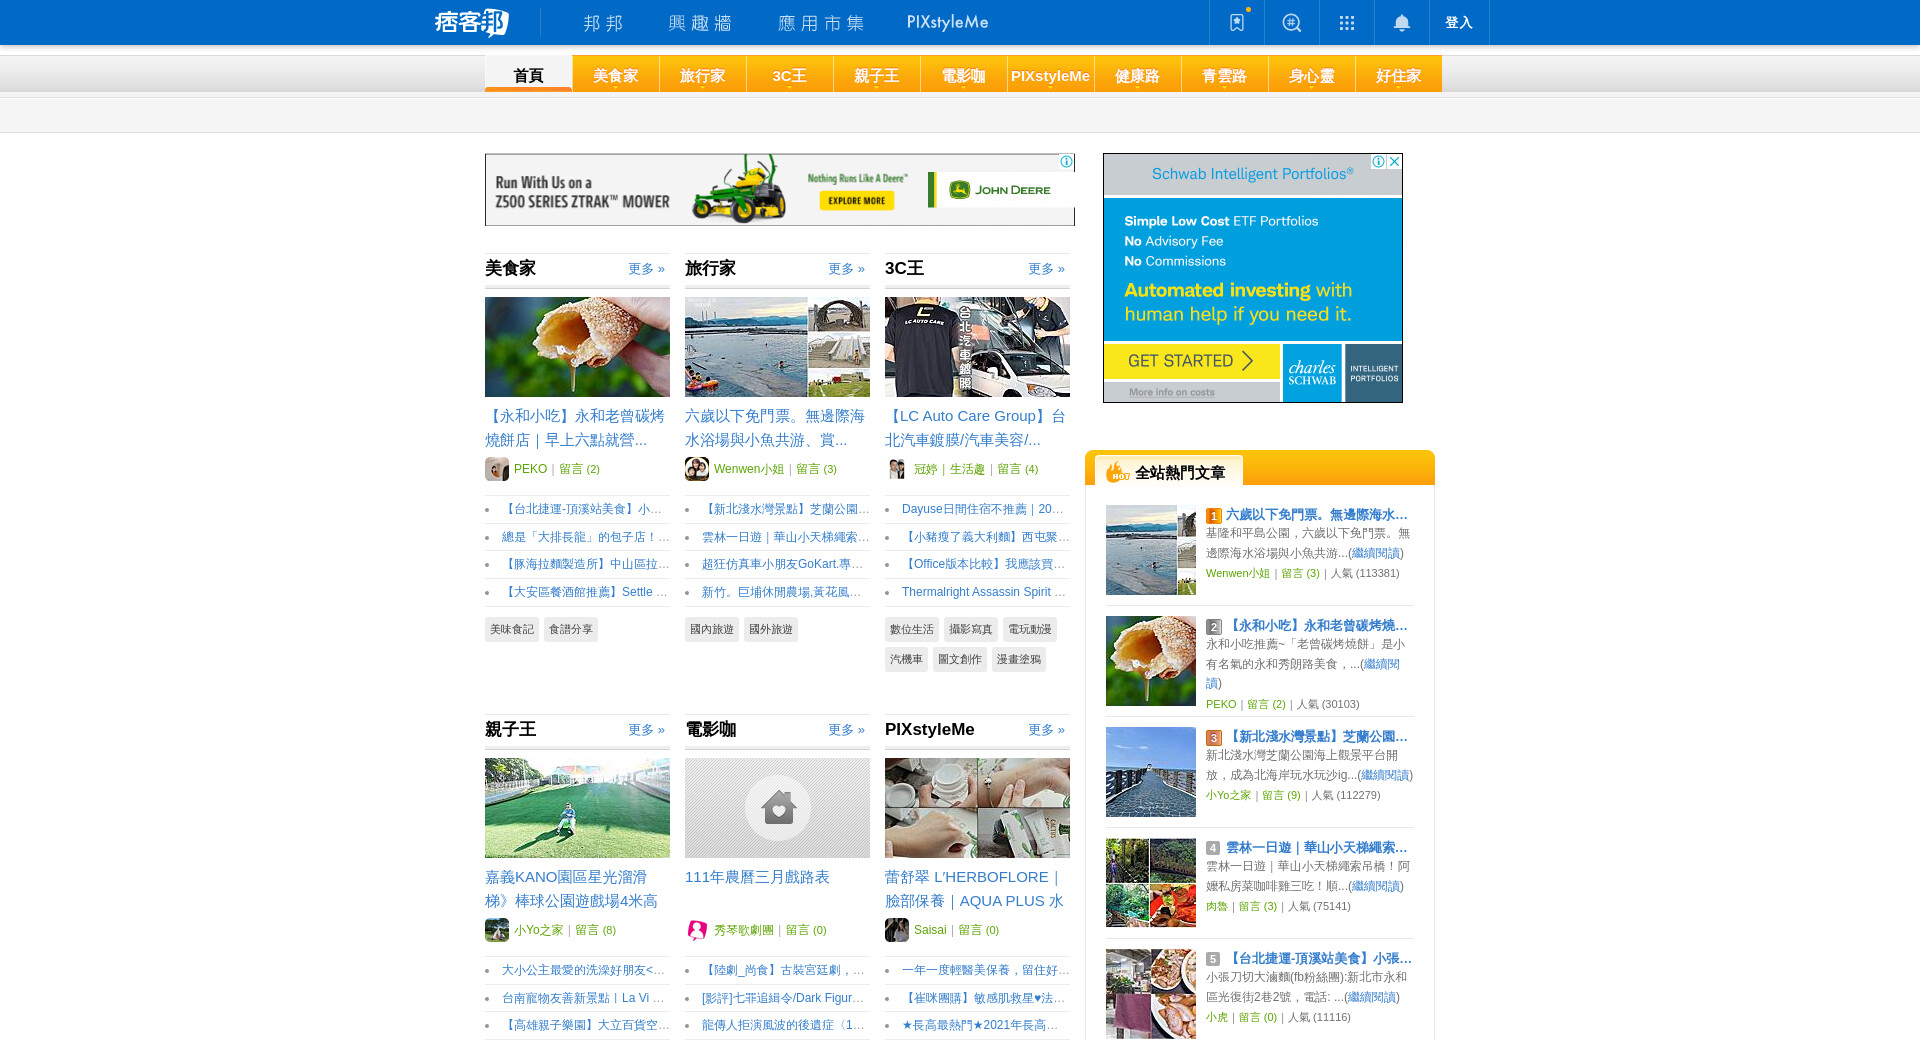Expand 更多 for 旅行家 section
This screenshot has height=1040, width=1920.
tap(846, 269)
